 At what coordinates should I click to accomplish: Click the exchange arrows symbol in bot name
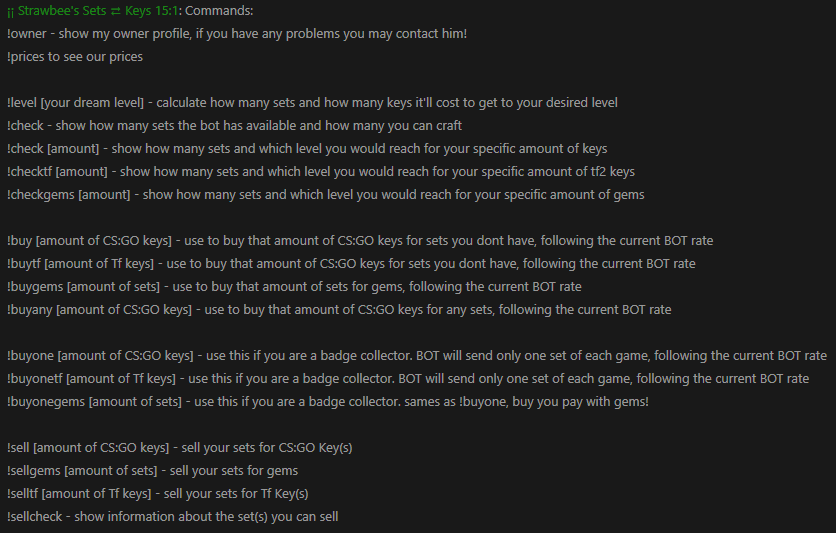(x=114, y=11)
